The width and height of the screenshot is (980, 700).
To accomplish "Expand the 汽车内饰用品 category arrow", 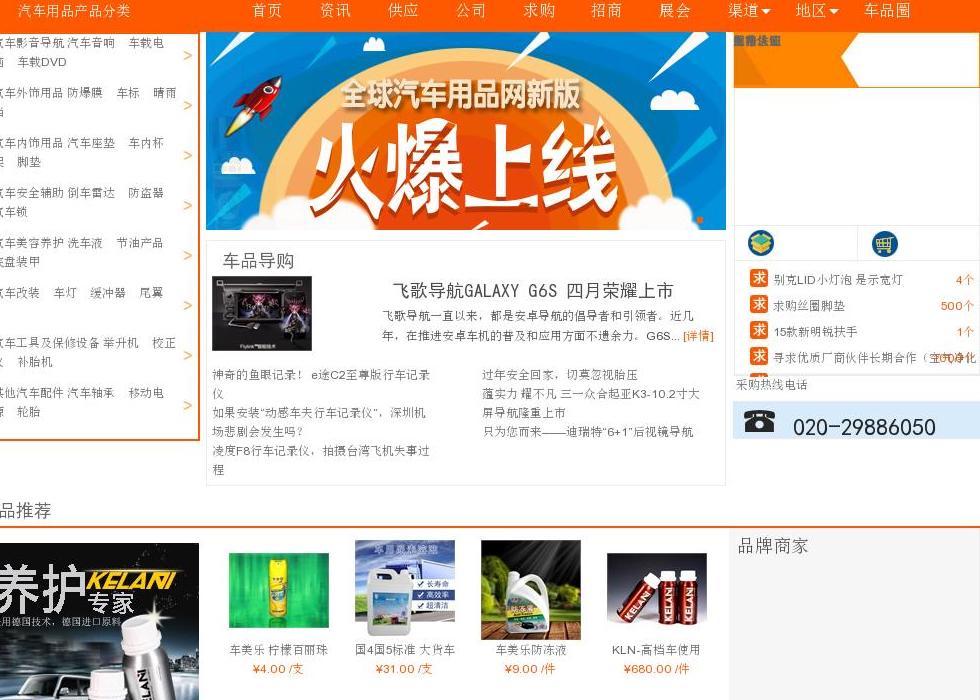I will coord(188,156).
